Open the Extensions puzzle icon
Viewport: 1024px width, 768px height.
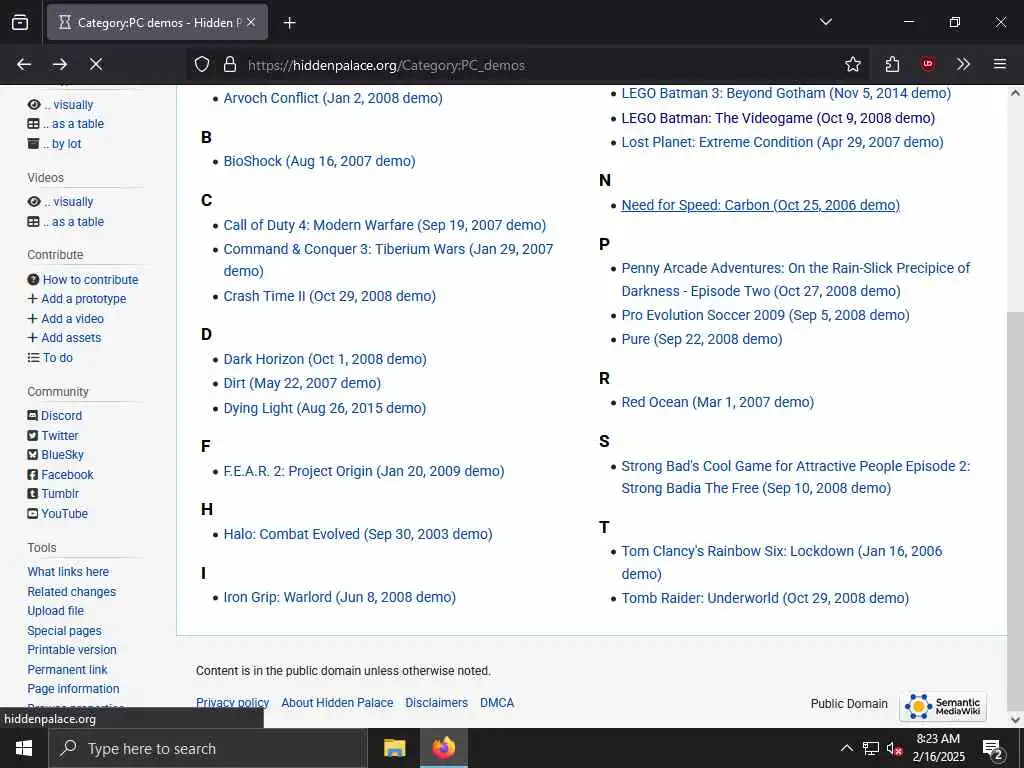(x=891, y=64)
